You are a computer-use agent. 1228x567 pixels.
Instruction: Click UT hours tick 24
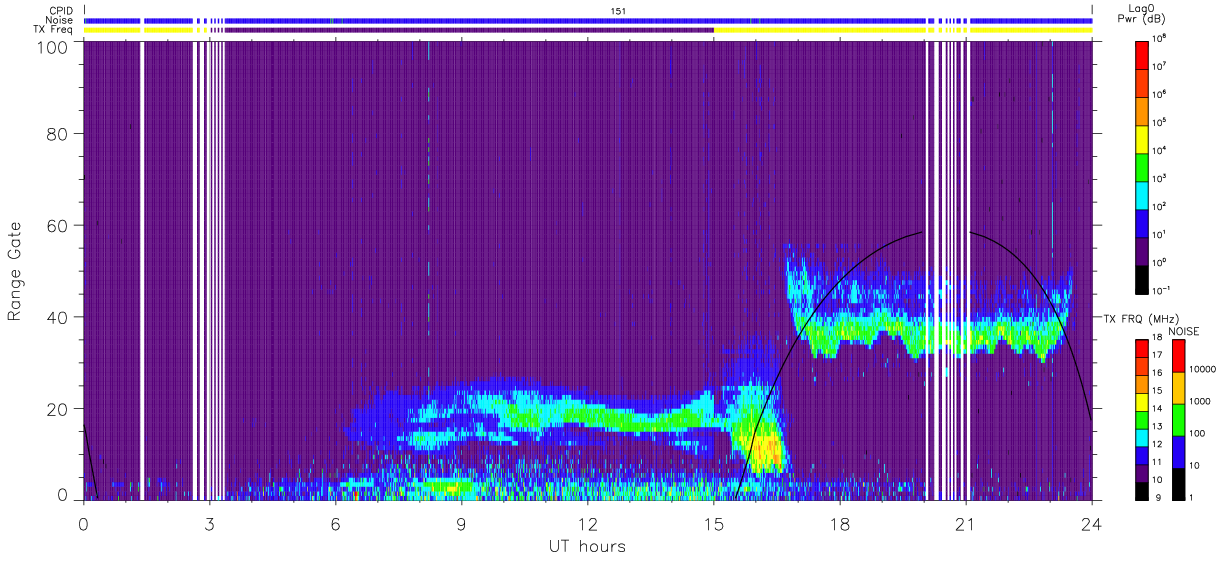coord(1092,522)
